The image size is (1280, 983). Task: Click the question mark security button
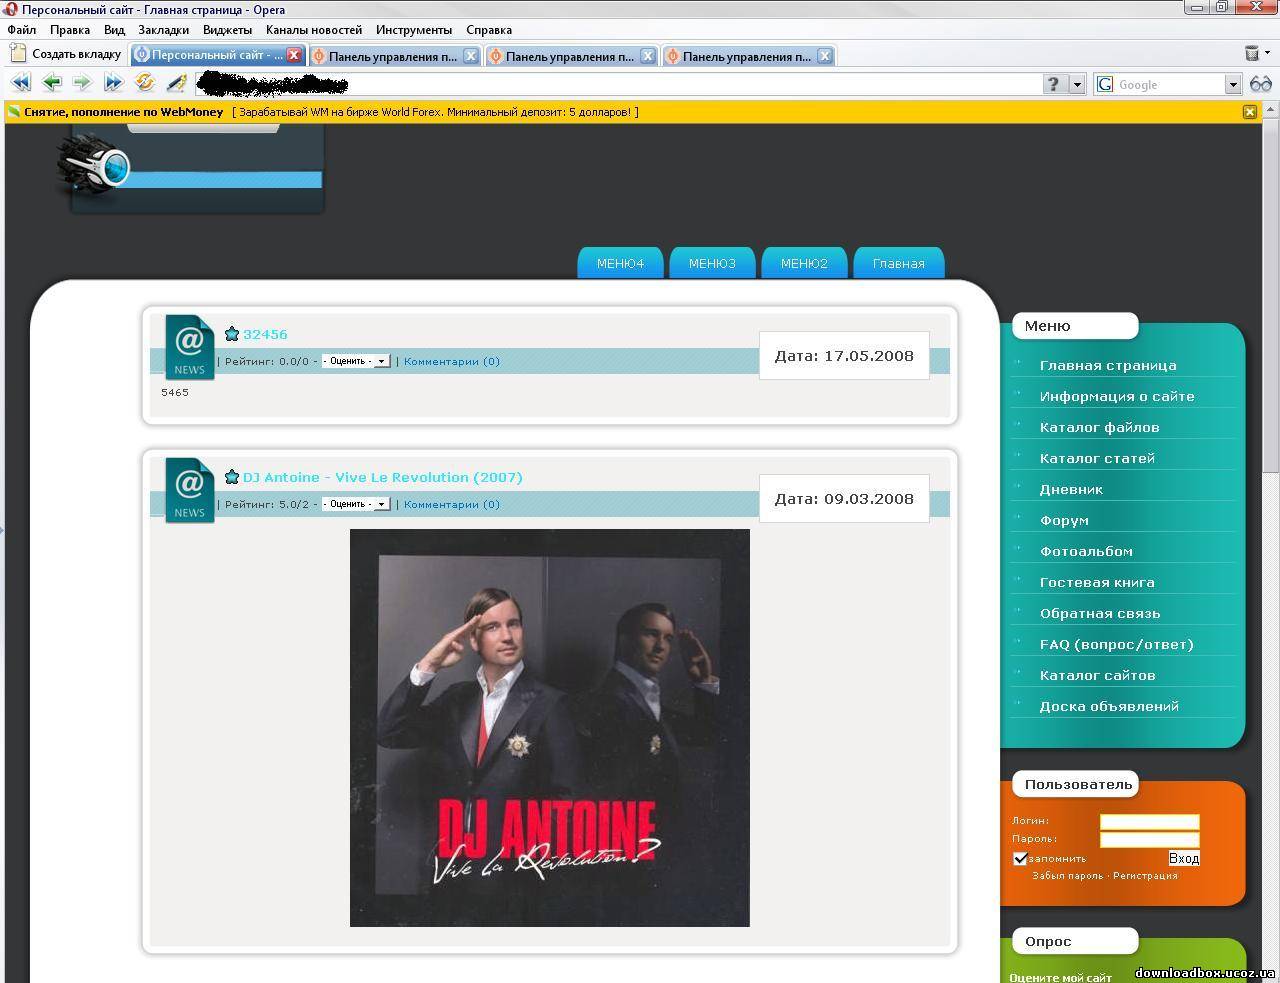tap(1053, 84)
